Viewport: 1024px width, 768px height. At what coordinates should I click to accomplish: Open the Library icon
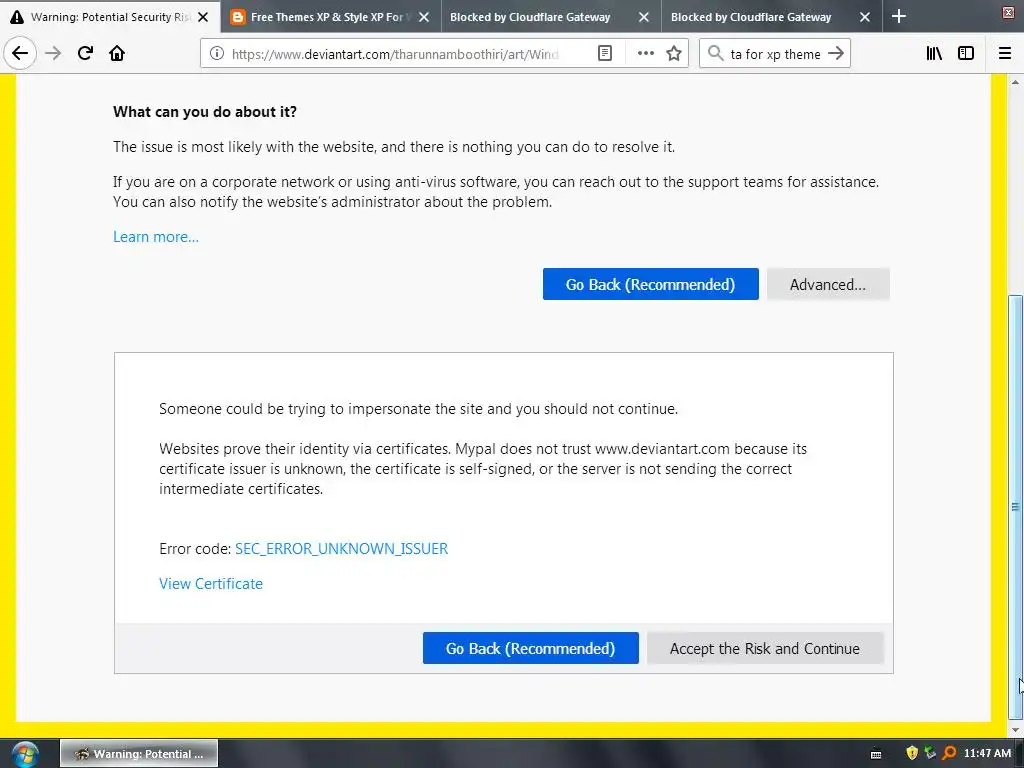tap(934, 54)
